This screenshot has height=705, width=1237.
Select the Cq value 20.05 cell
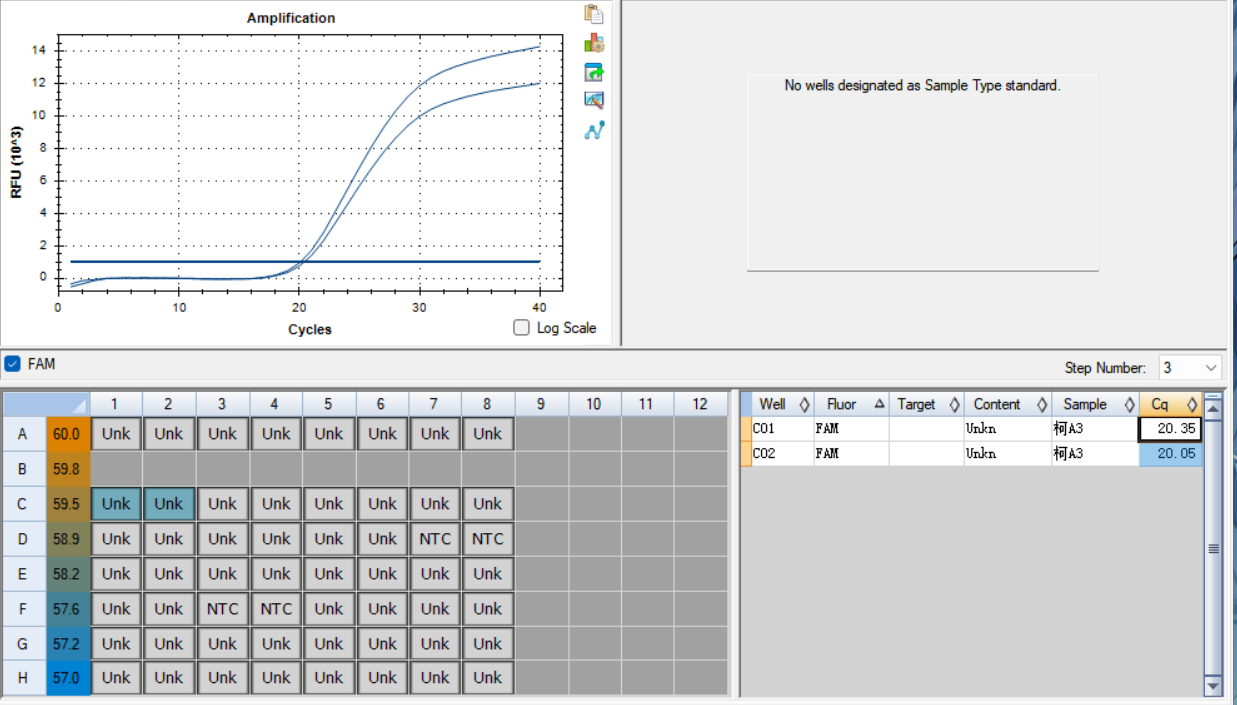coord(1171,454)
